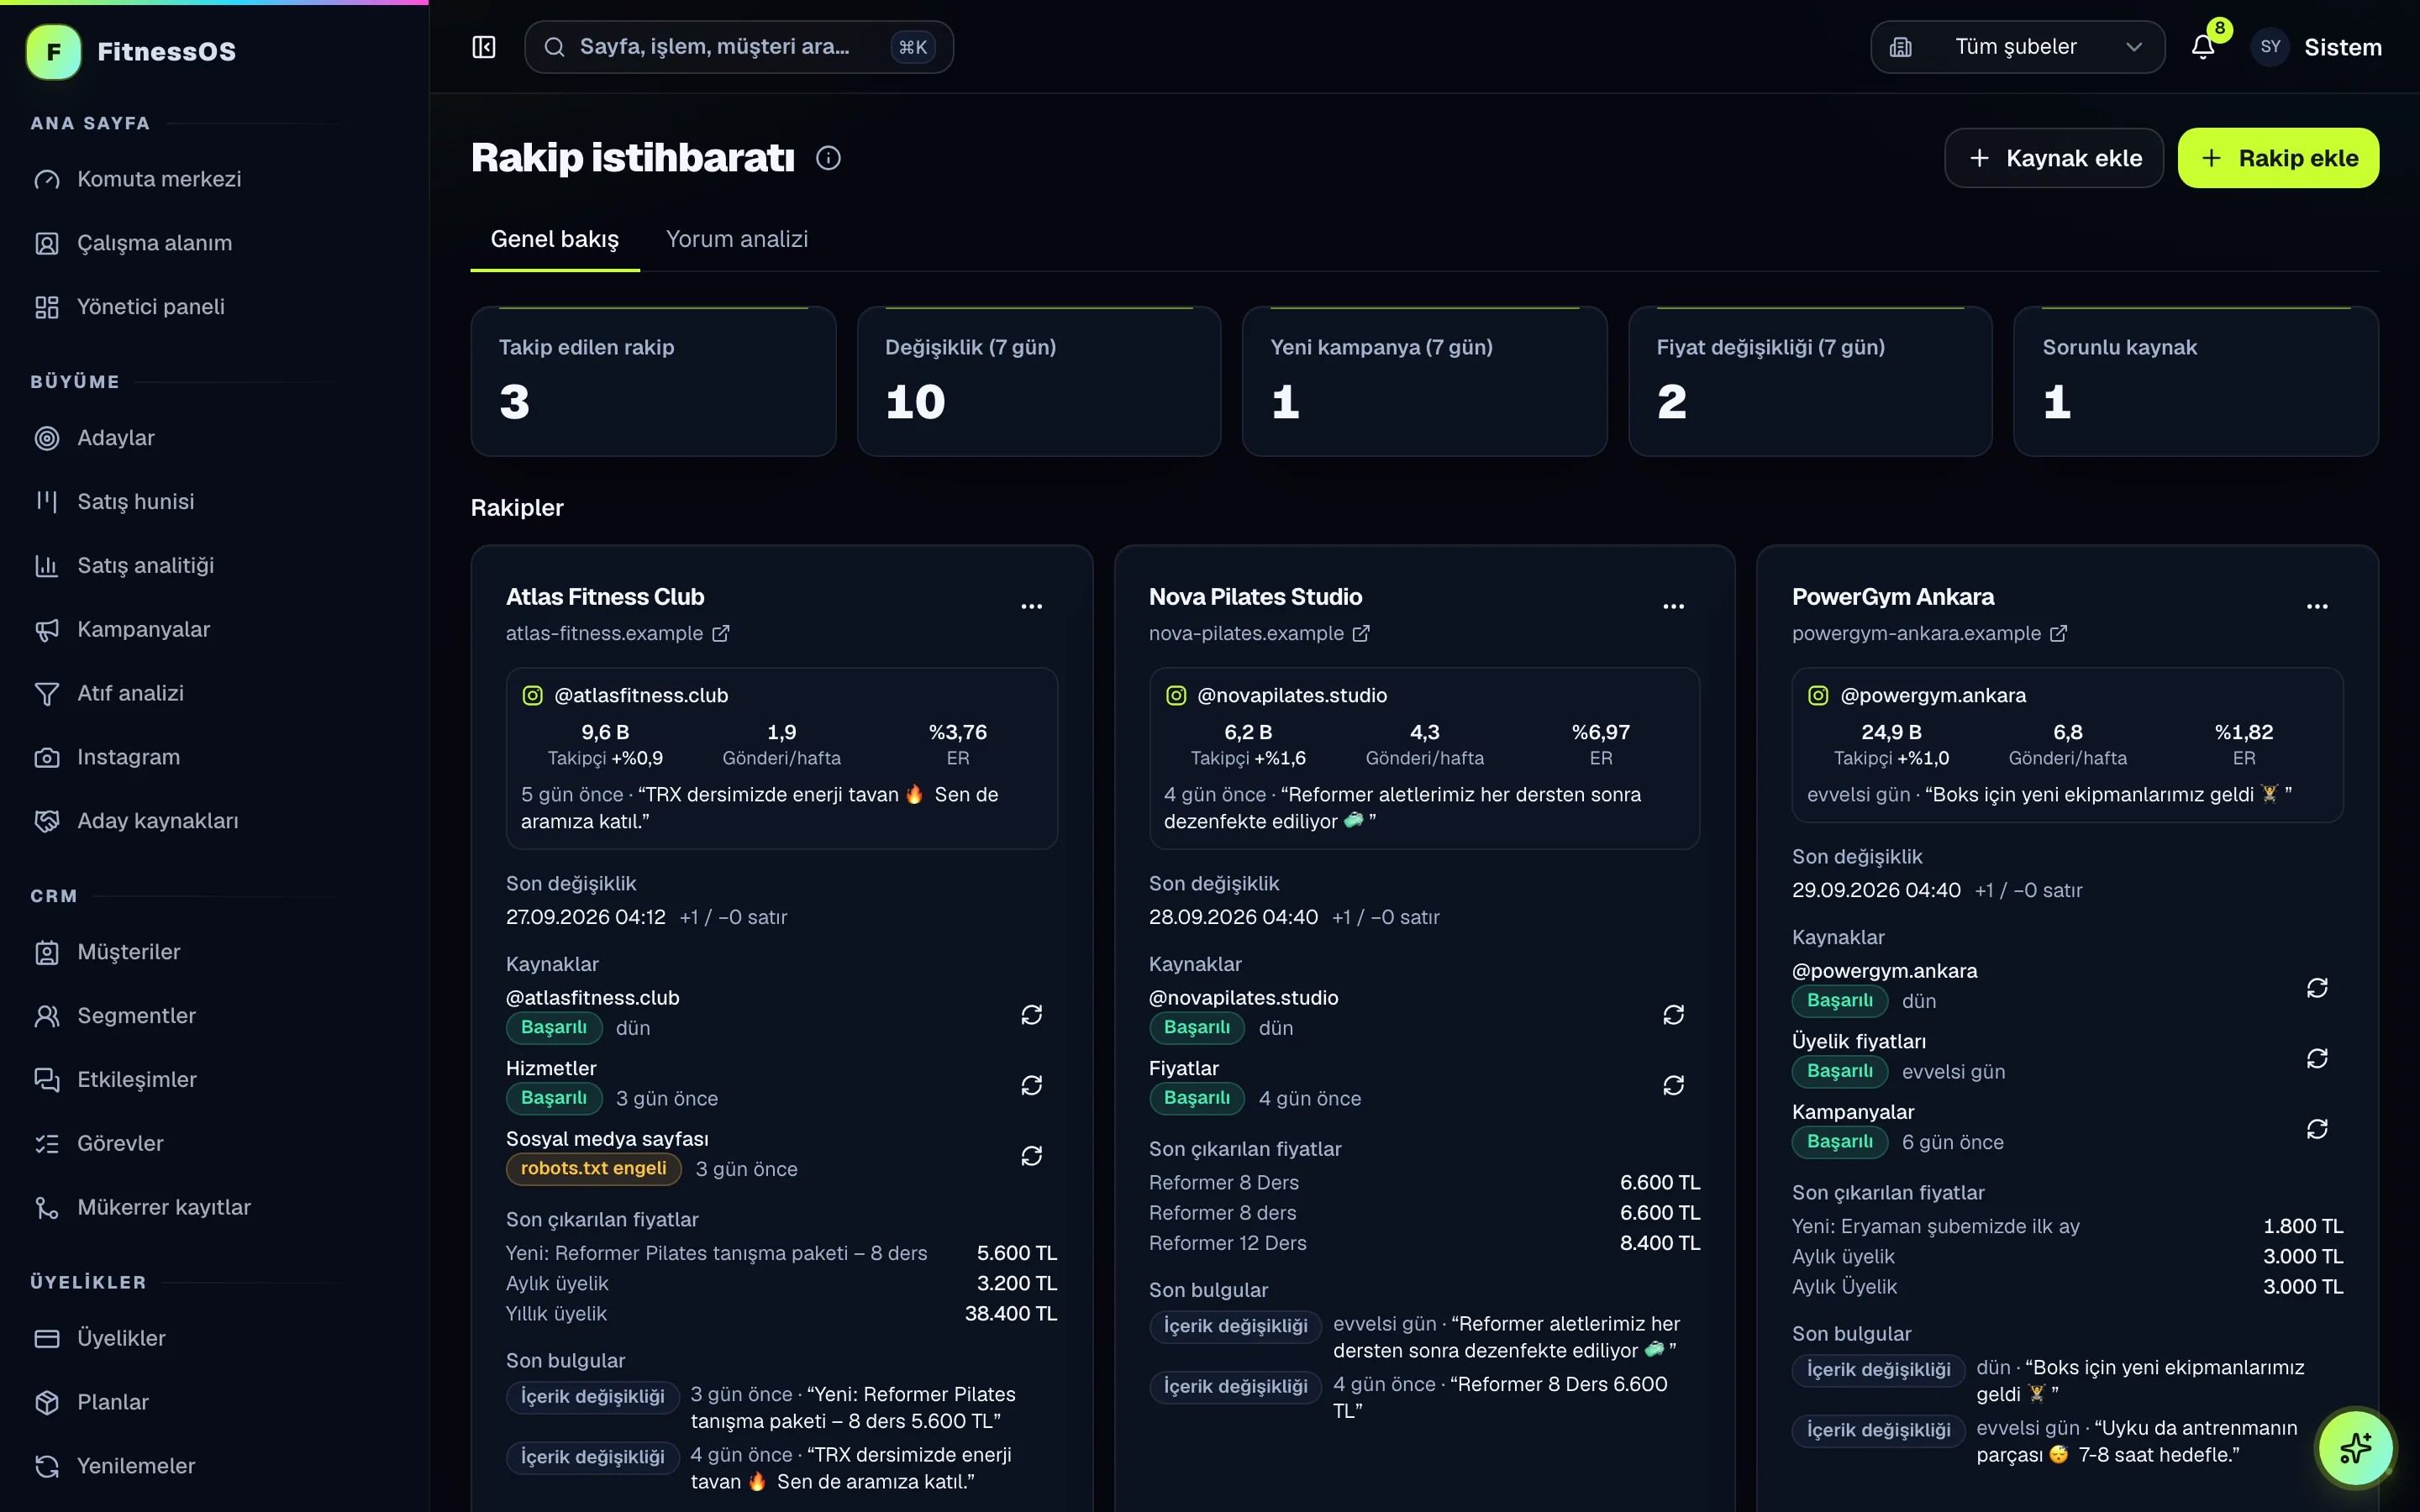Screen dimensions: 2420x1512
Task: Refresh the Sosyal medya sayfası source
Action: [x=1031, y=1156]
